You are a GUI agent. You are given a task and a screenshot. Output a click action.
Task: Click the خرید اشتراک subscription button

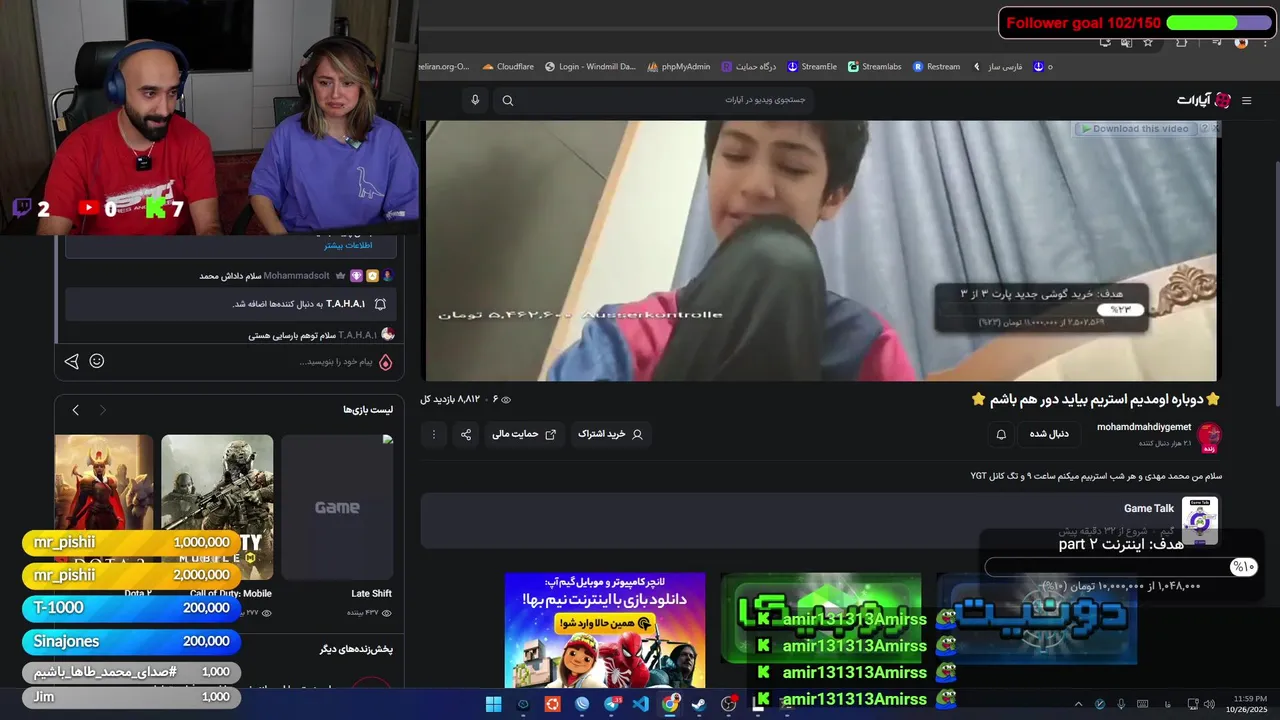[x=610, y=434]
